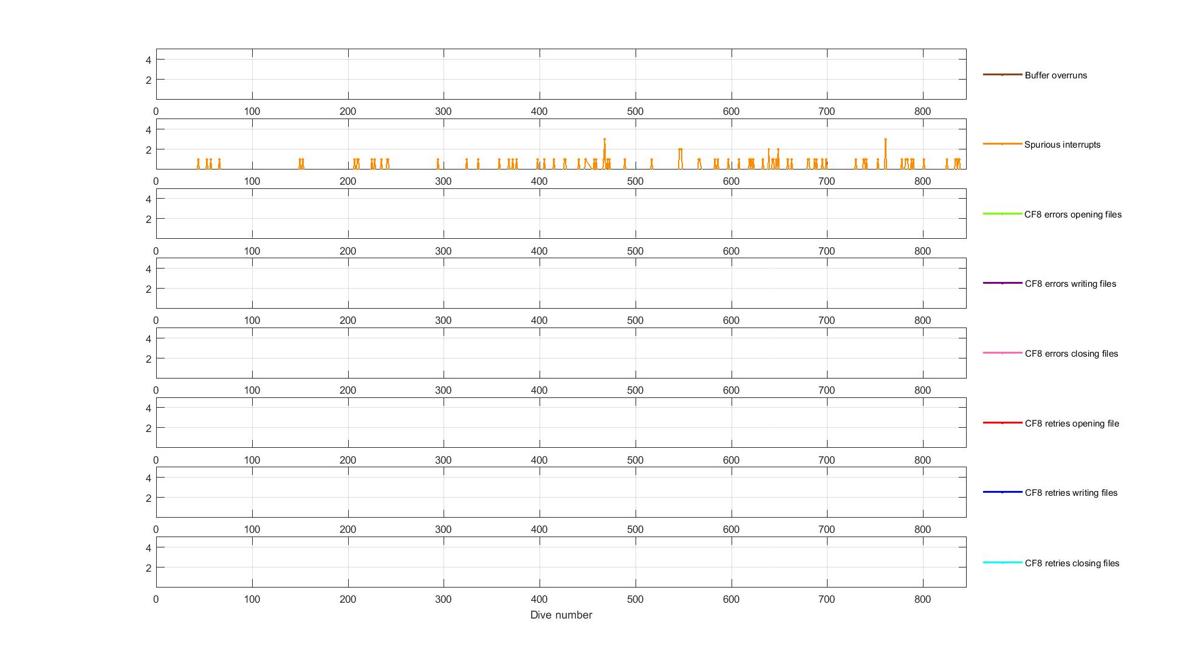
Task: Click the blue CF8 retries writing legend line
Action: pos(1002,493)
